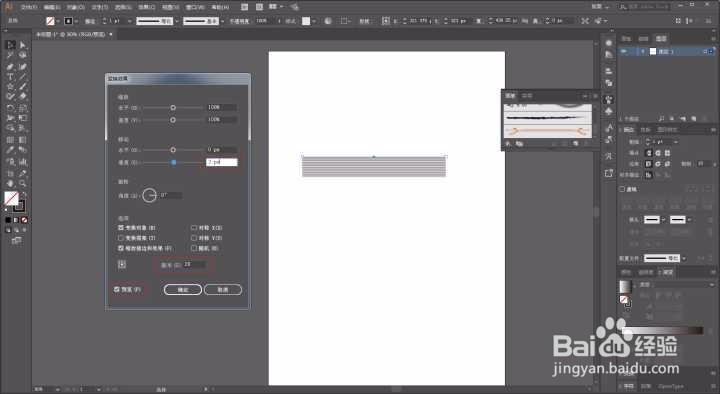The image size is (720, 394).
Task: Select the Type tool
Action: (x=10, y=77)
